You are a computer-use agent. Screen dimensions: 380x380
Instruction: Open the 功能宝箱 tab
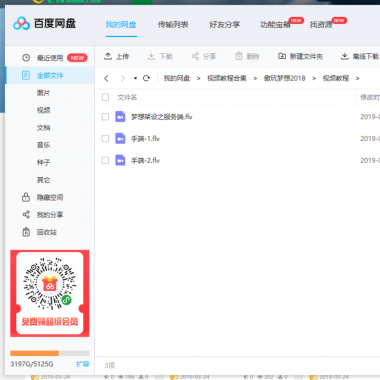tap(275, 25)
